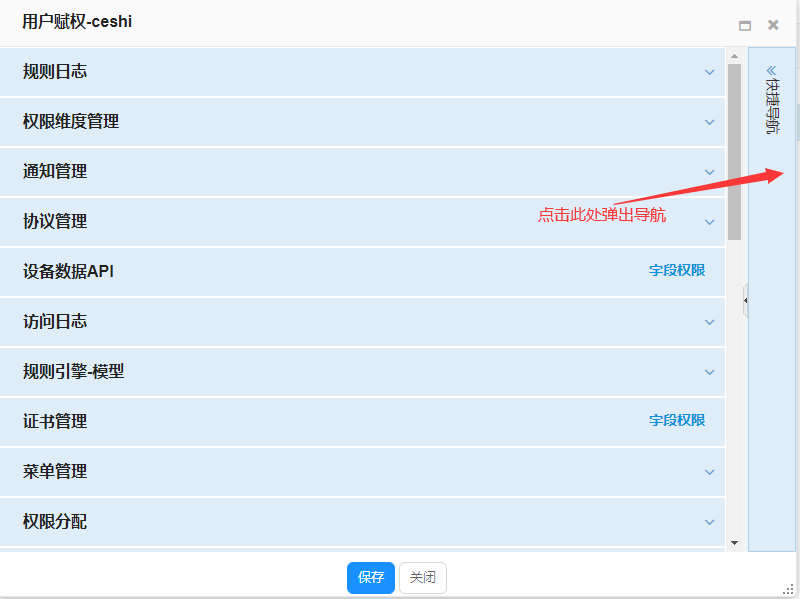Expand the 通知管理 section chevron

709,172
